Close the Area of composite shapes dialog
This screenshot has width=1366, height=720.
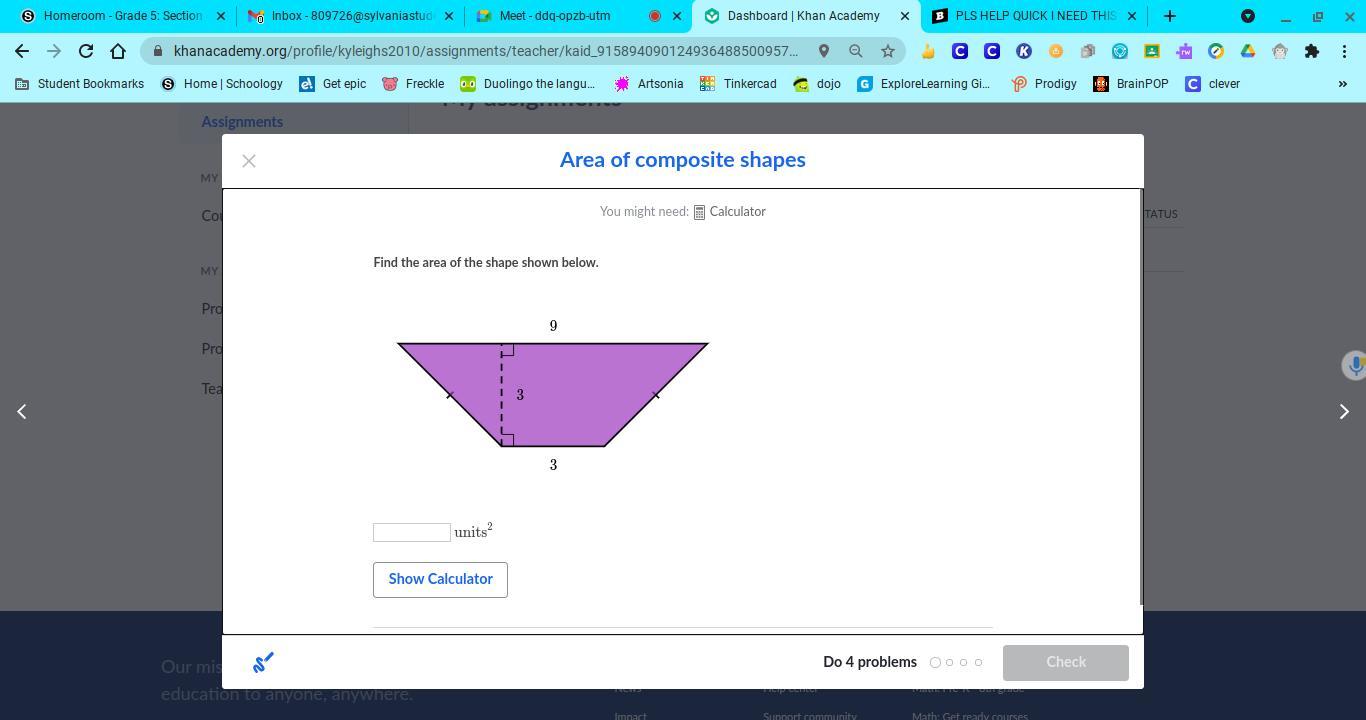coord(249,161)
